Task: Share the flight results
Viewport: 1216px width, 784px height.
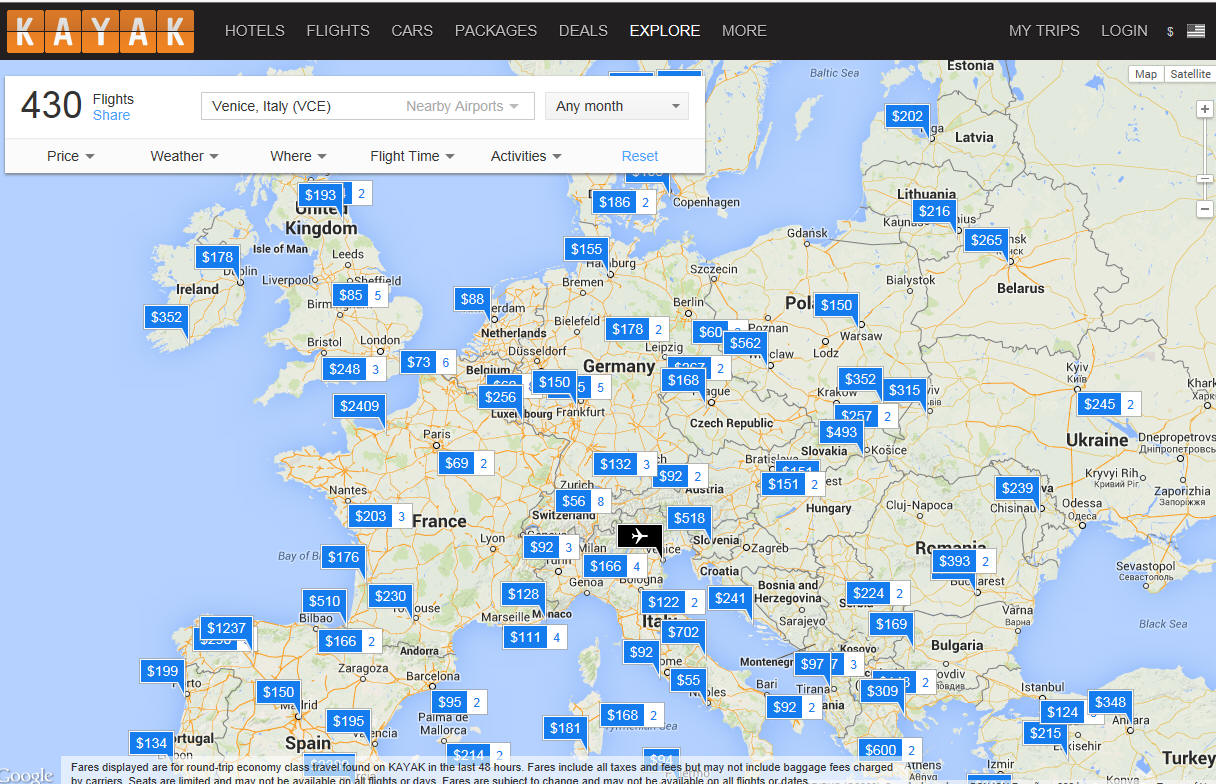Action: tap(111, 115)
